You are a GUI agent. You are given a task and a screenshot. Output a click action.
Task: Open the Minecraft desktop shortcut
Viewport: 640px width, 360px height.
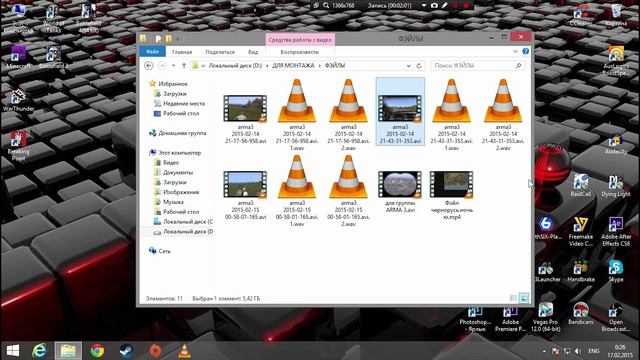point(18,58)
